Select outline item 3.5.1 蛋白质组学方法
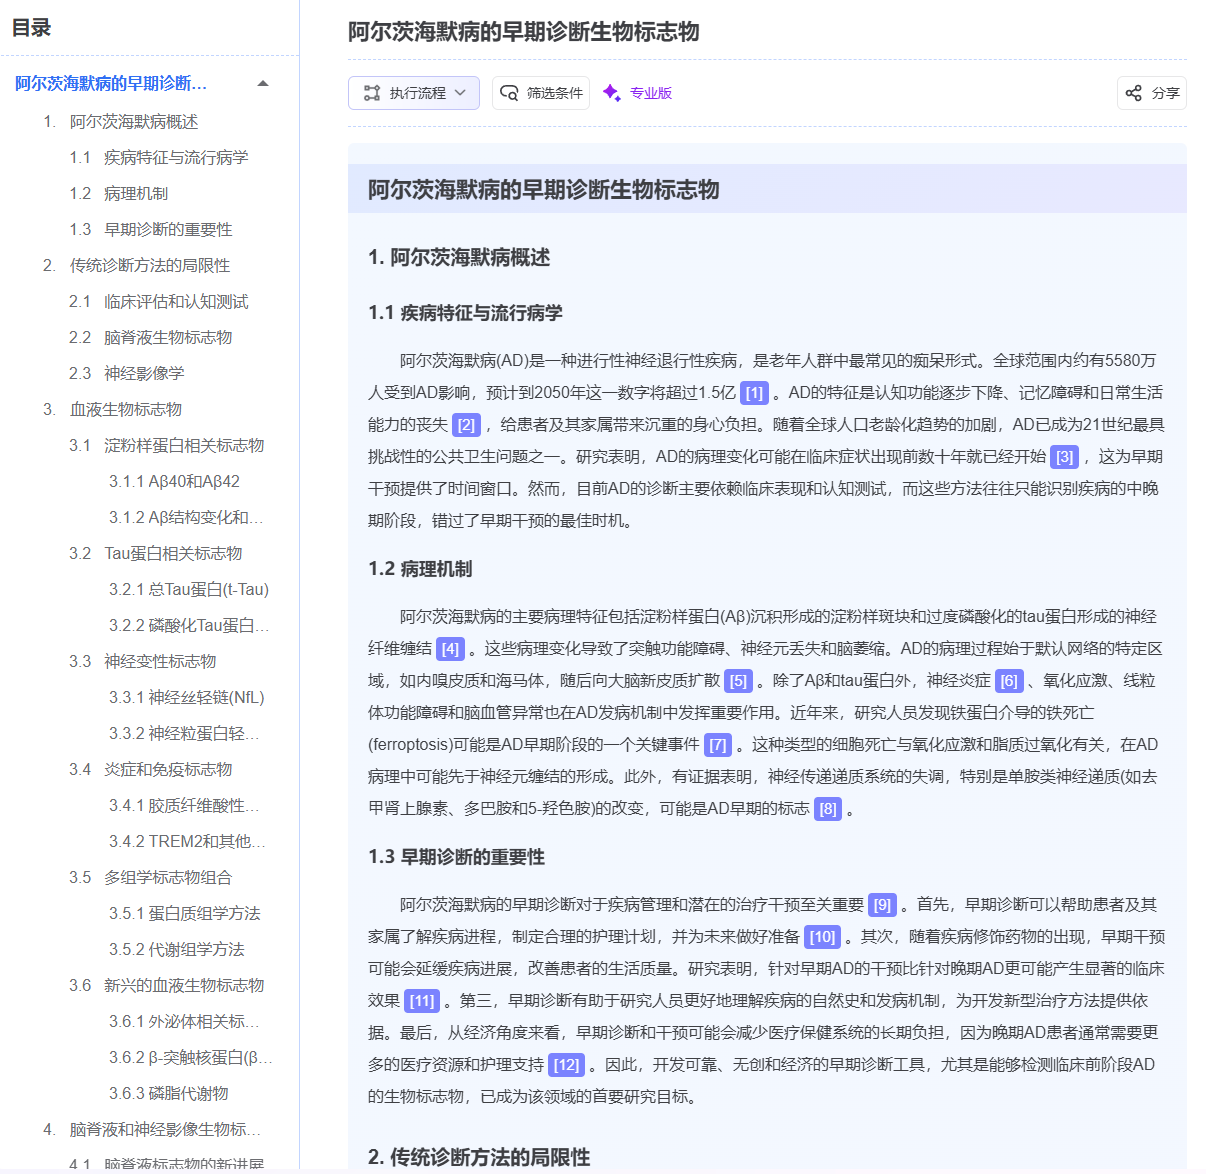 tap(185, 913)
